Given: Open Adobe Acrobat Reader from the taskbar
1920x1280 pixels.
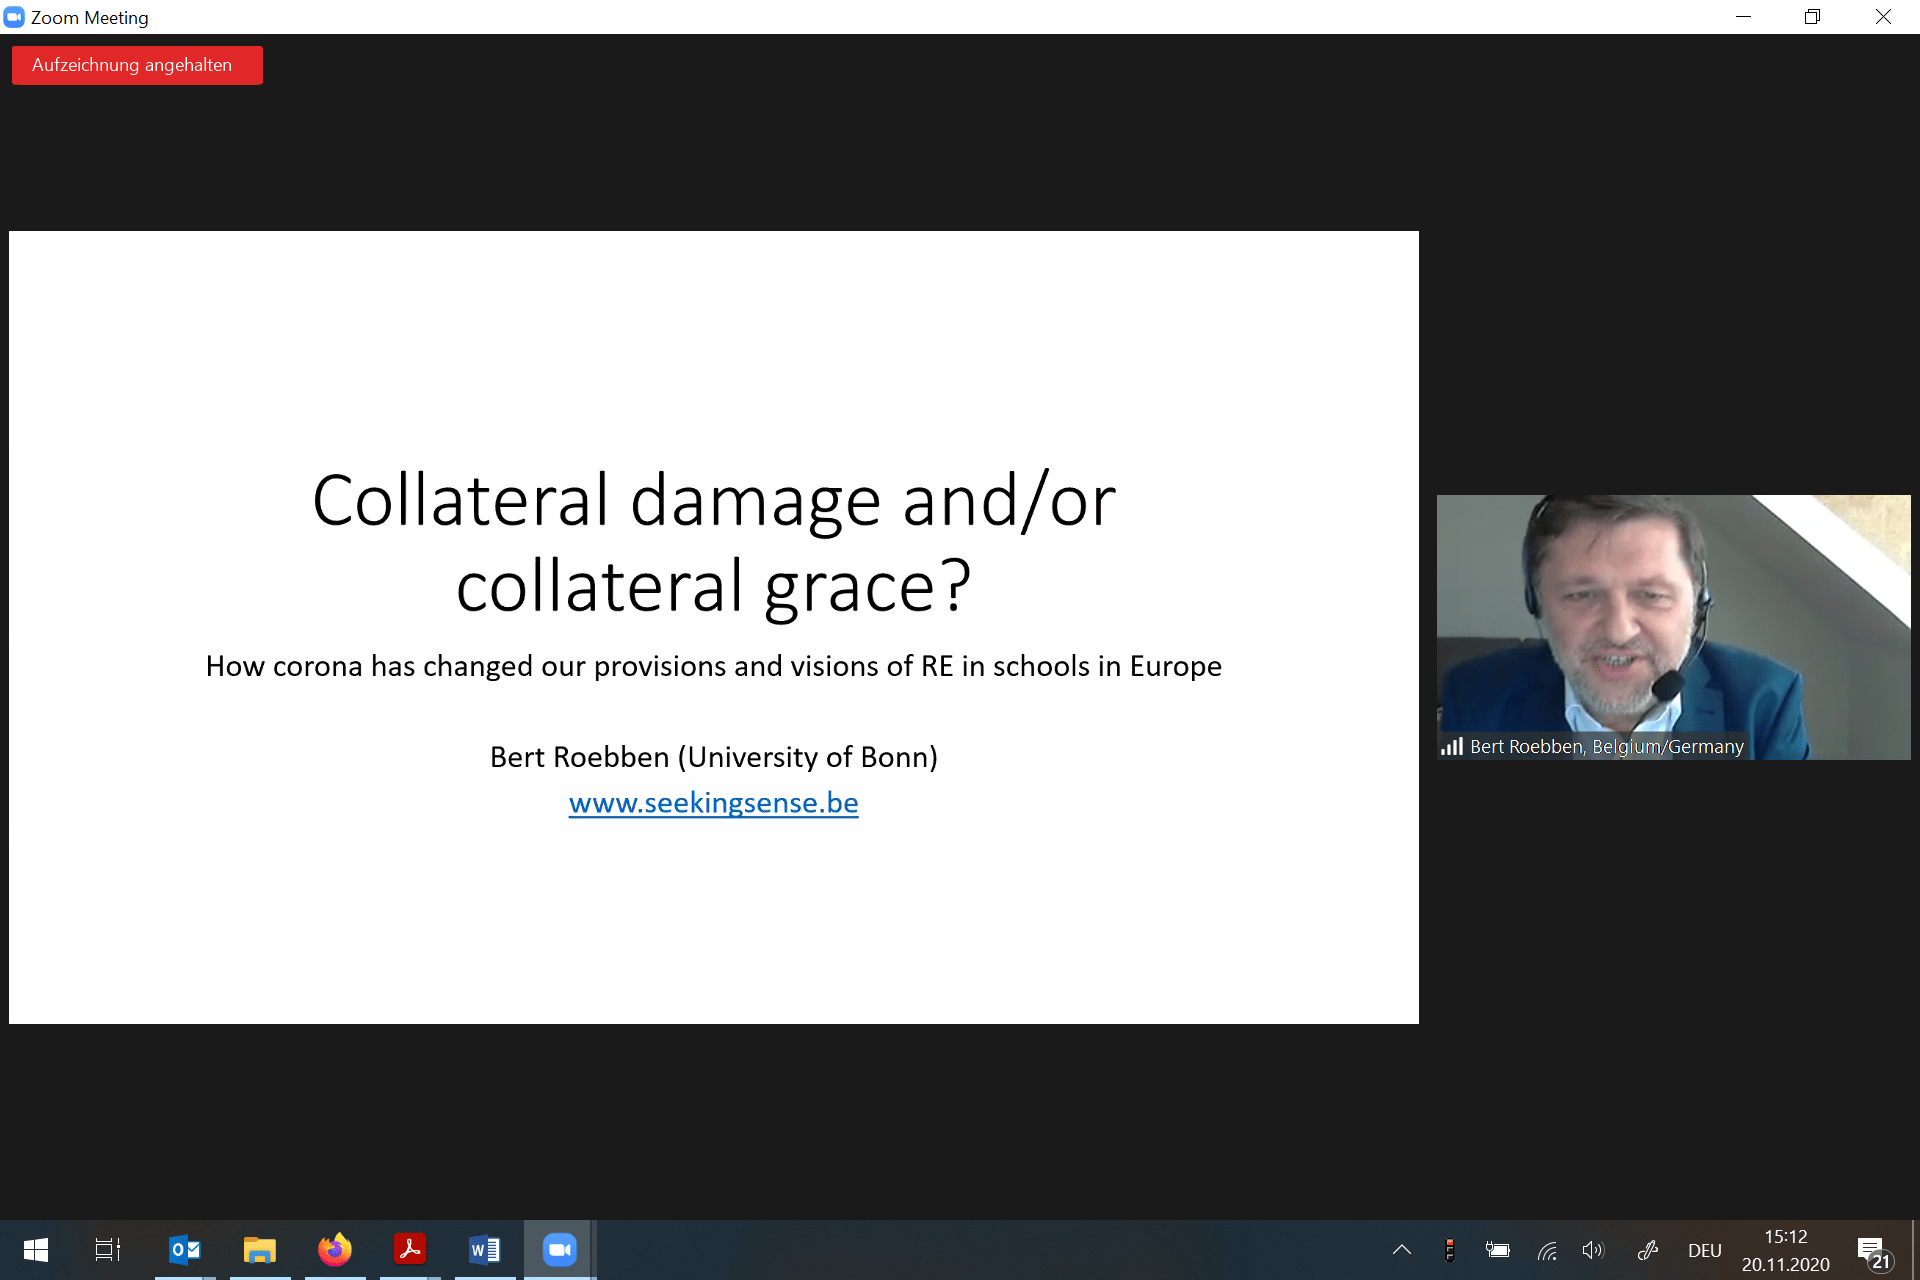Looking at the screenshot, I should point(410,1250).
